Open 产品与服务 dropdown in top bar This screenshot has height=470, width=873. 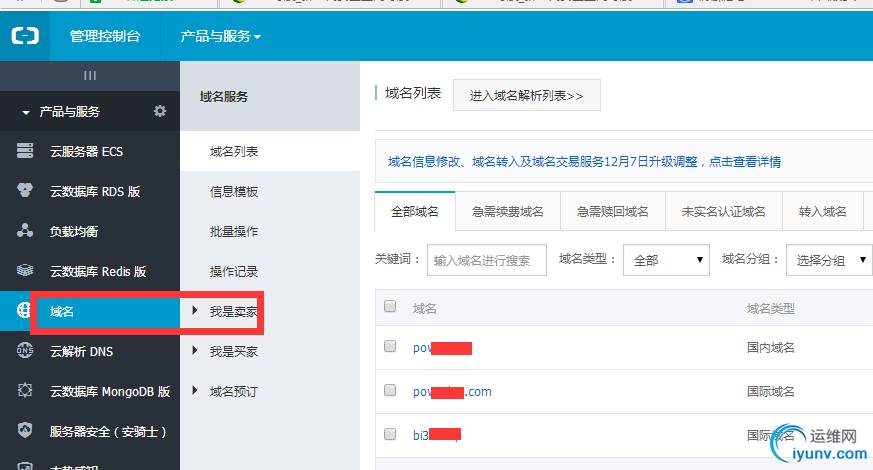(x=220, y=36)
